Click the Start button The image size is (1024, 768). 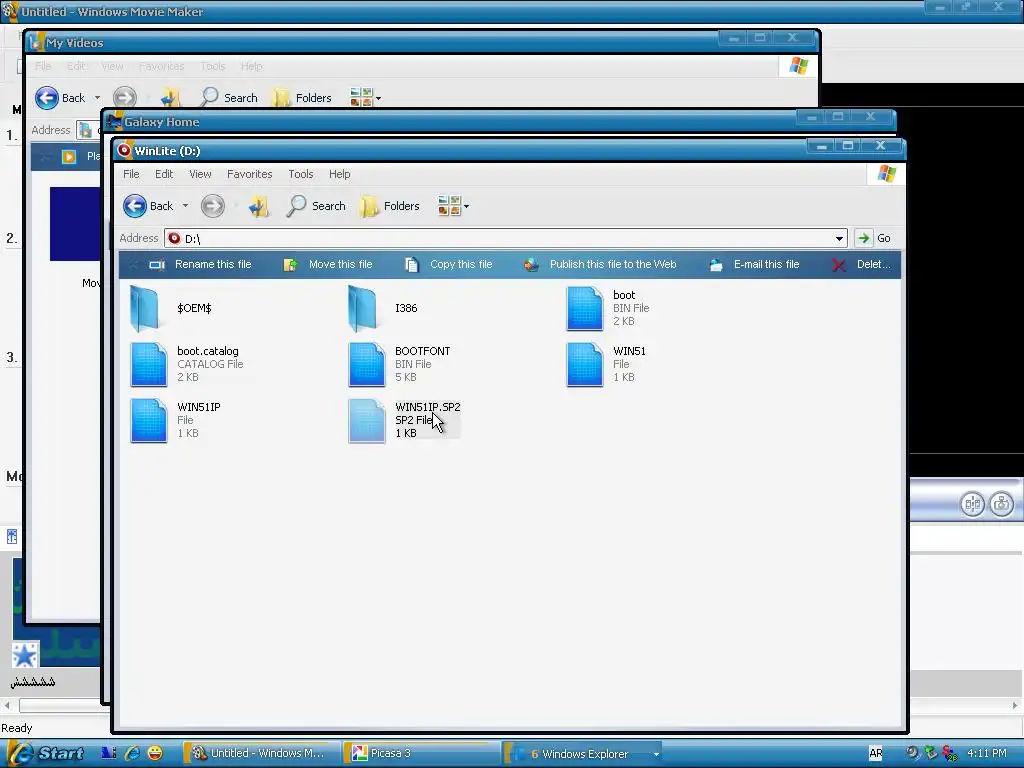[46, 754]
